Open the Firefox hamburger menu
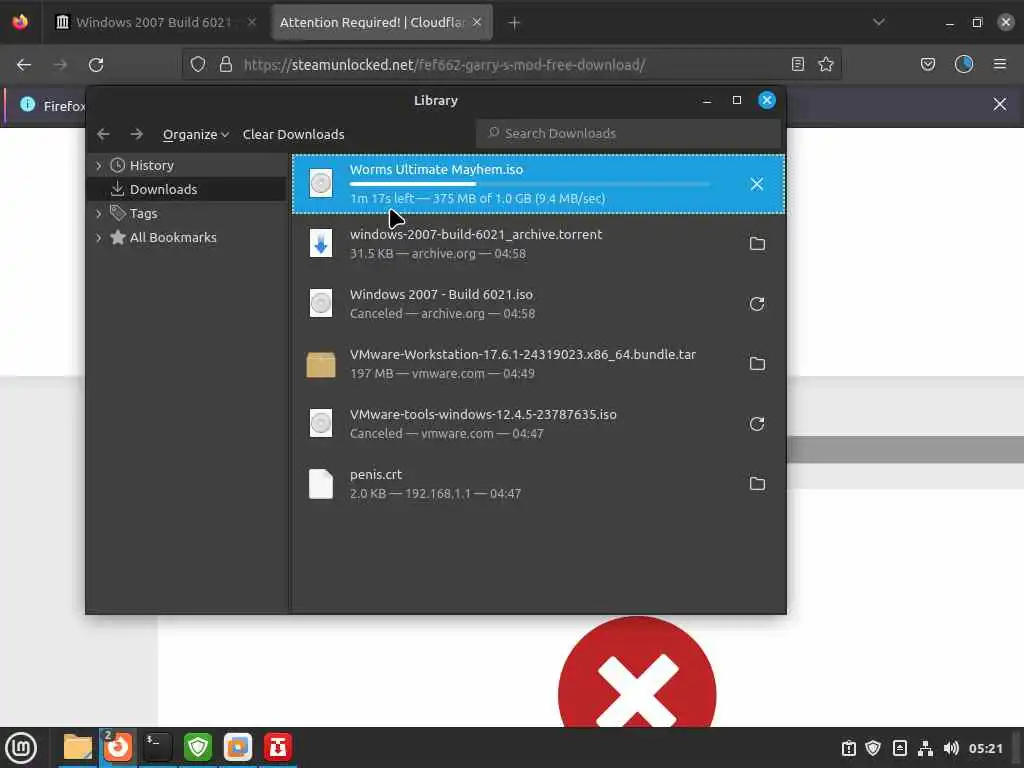 1000,64
